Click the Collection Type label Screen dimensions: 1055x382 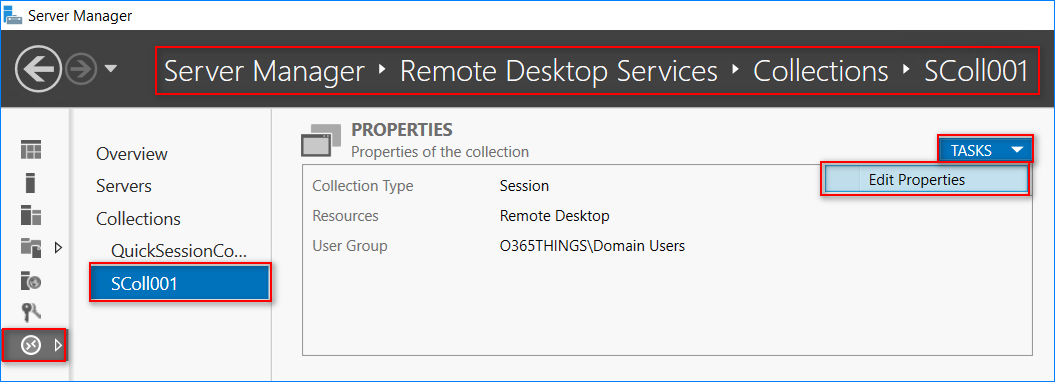pyautogui.click(x=363, y=186)
